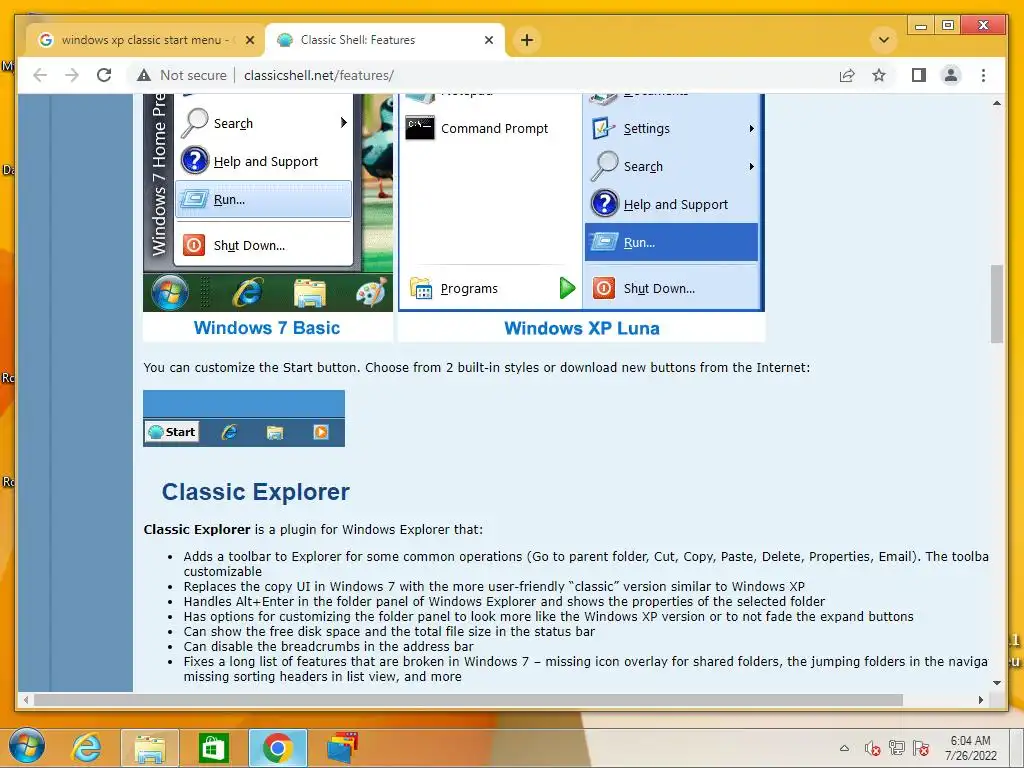Click the Windows XP Luna start menu screenshot
This screenshot has height=768, width=1024.
coord(581,202)
